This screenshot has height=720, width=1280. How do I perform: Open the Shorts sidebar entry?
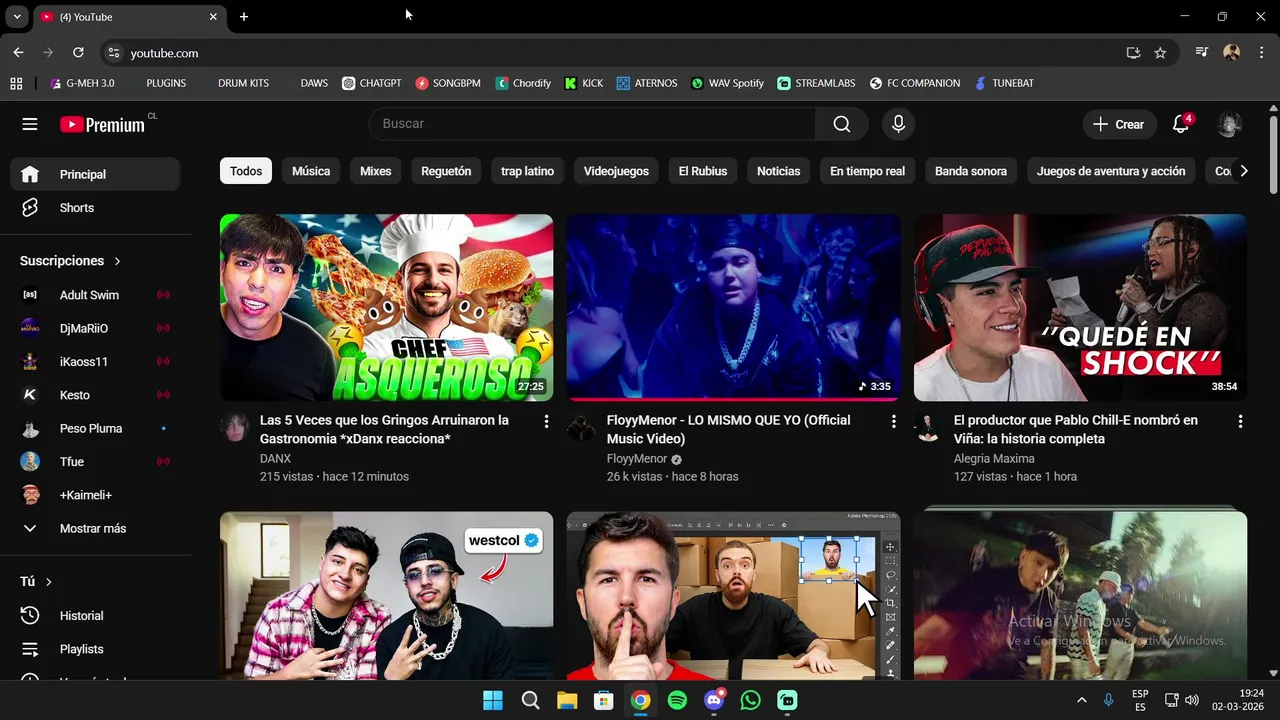(x=95, y=208)
